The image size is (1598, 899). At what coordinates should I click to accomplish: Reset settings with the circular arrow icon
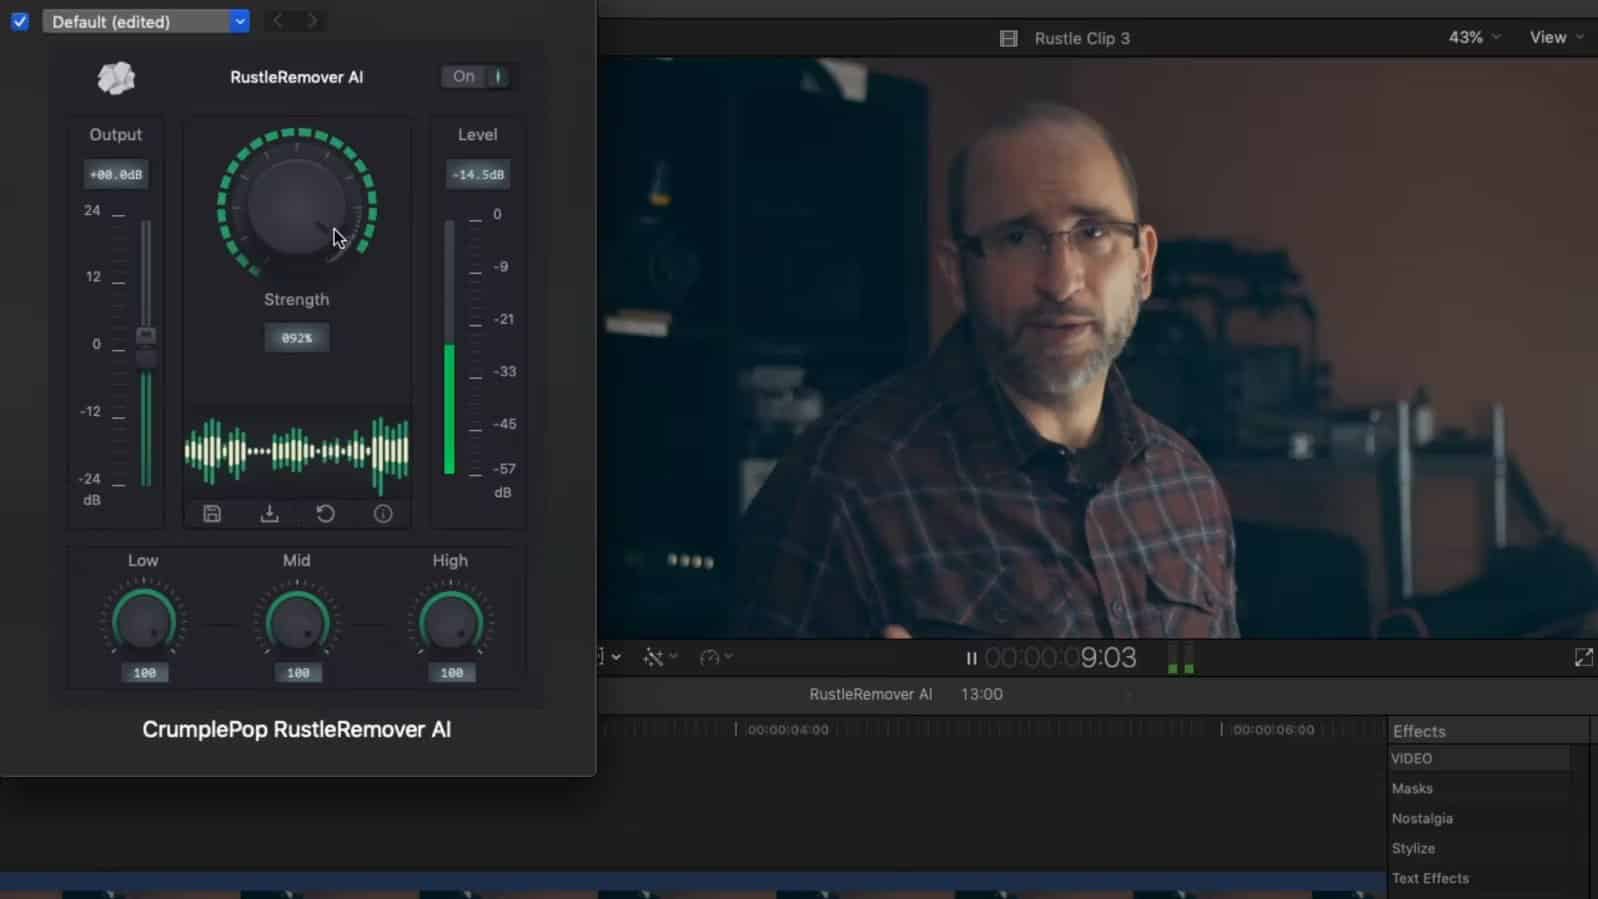click(x=325, y=513)
